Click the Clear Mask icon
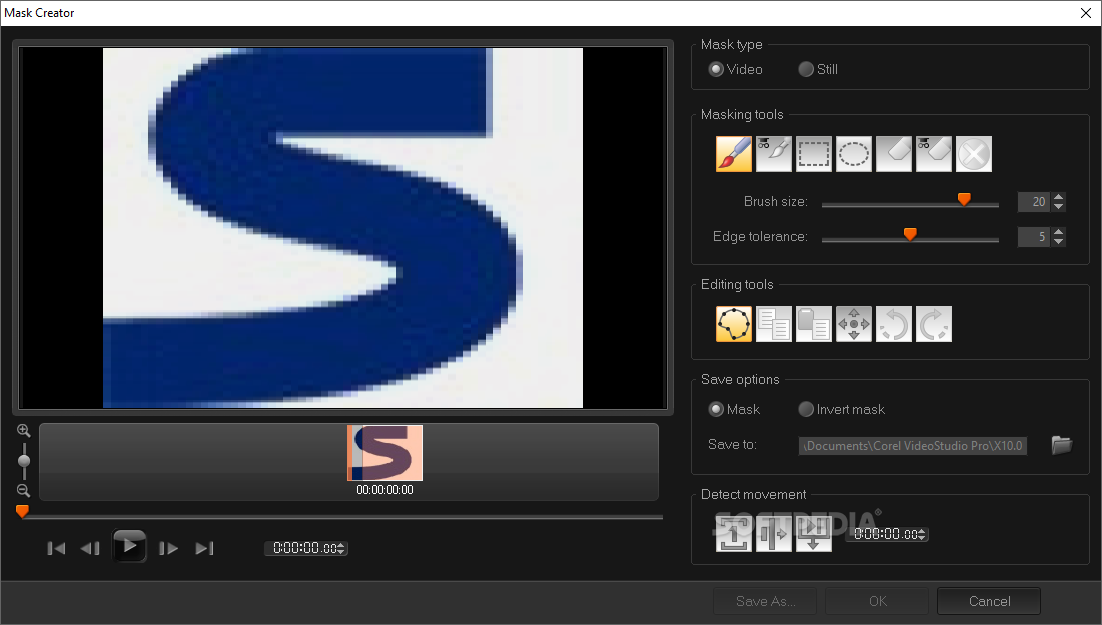 (974, 154)
